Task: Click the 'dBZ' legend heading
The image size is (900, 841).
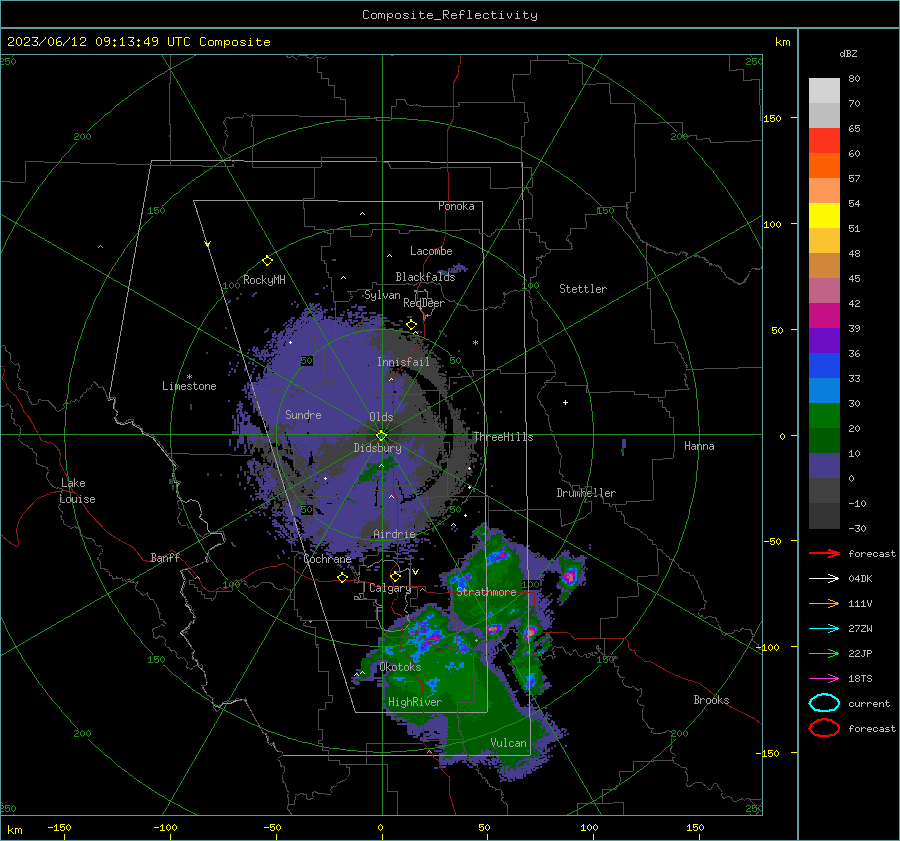Action: pos(848,53)
